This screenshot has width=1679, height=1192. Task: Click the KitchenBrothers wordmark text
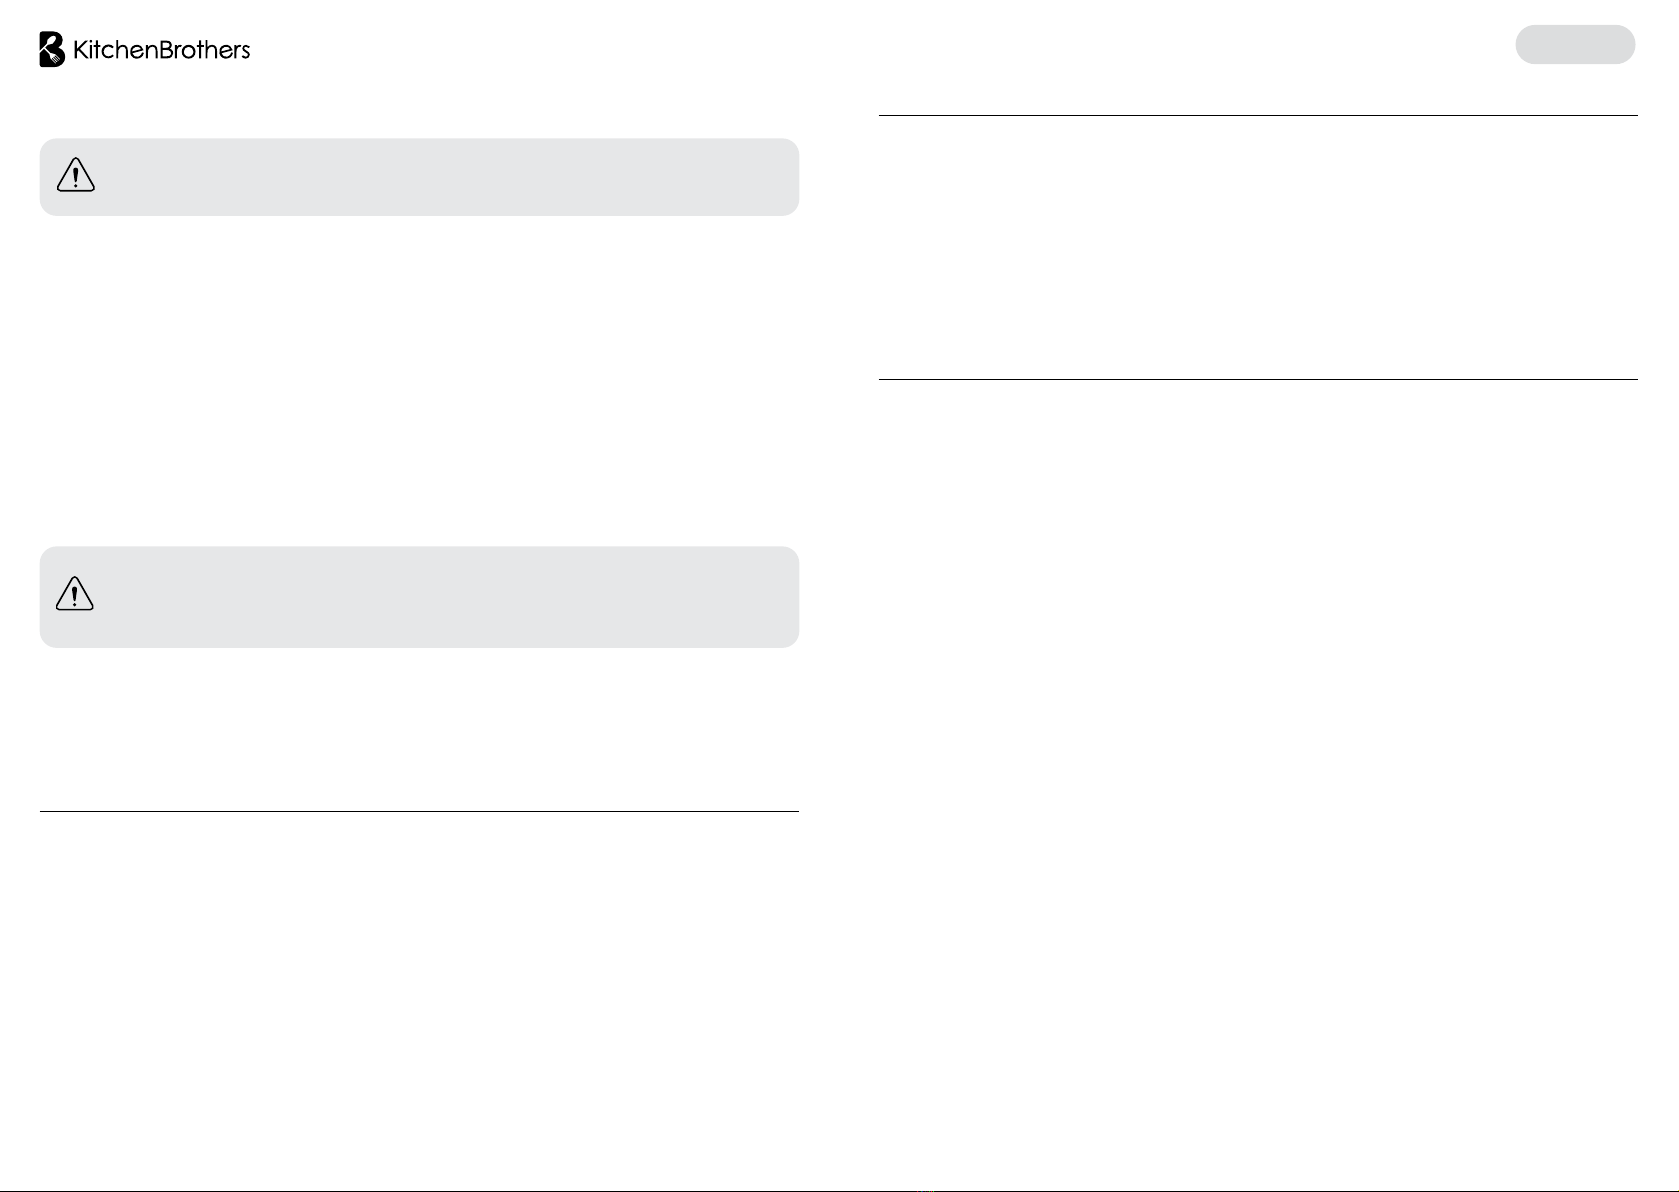coord(162,50)
